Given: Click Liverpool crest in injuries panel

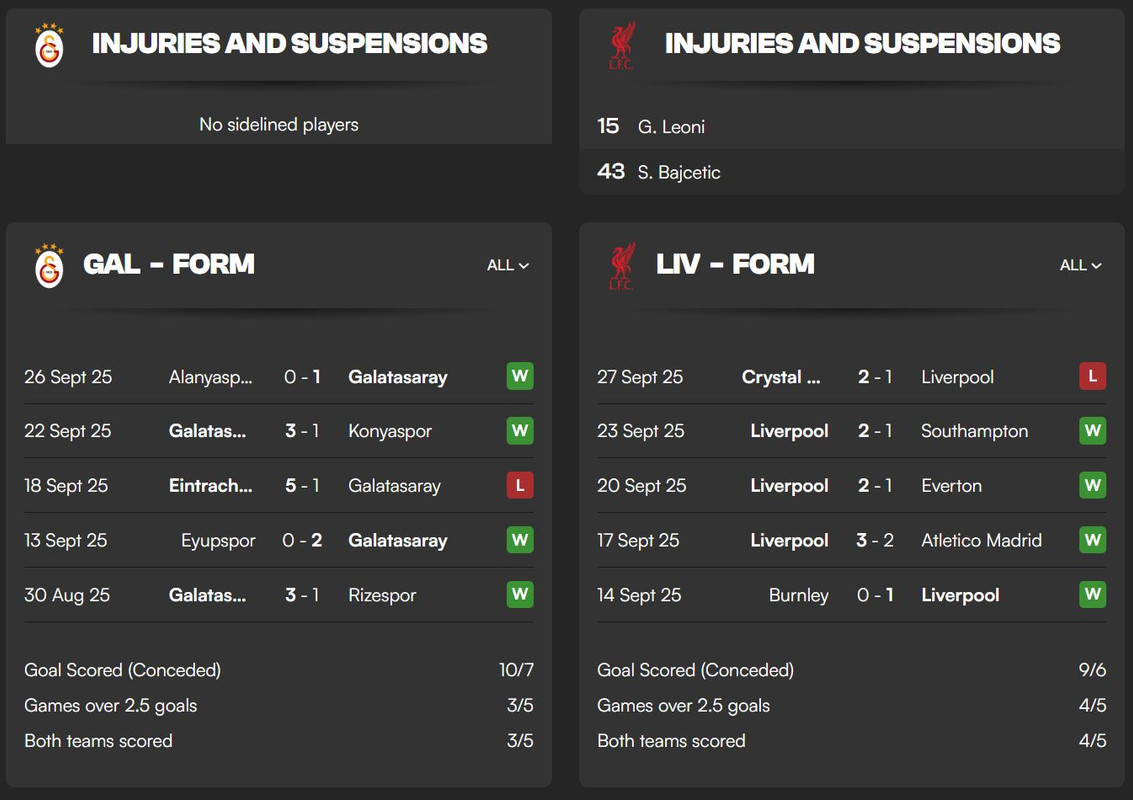Looking at the screenshot, I should pos(621,45).
